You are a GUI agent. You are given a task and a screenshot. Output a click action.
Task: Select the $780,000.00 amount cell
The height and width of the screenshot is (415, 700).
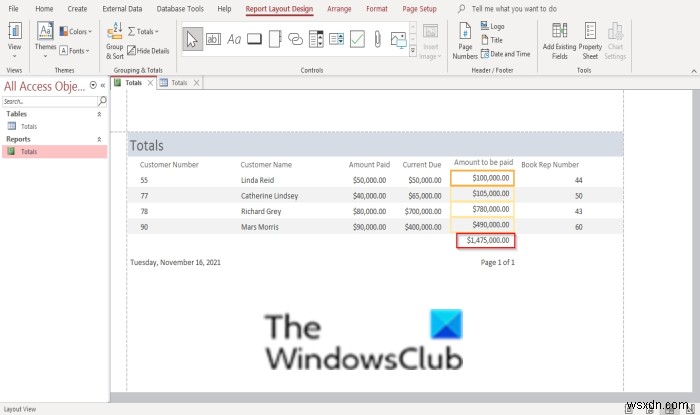tap(482, 209)
